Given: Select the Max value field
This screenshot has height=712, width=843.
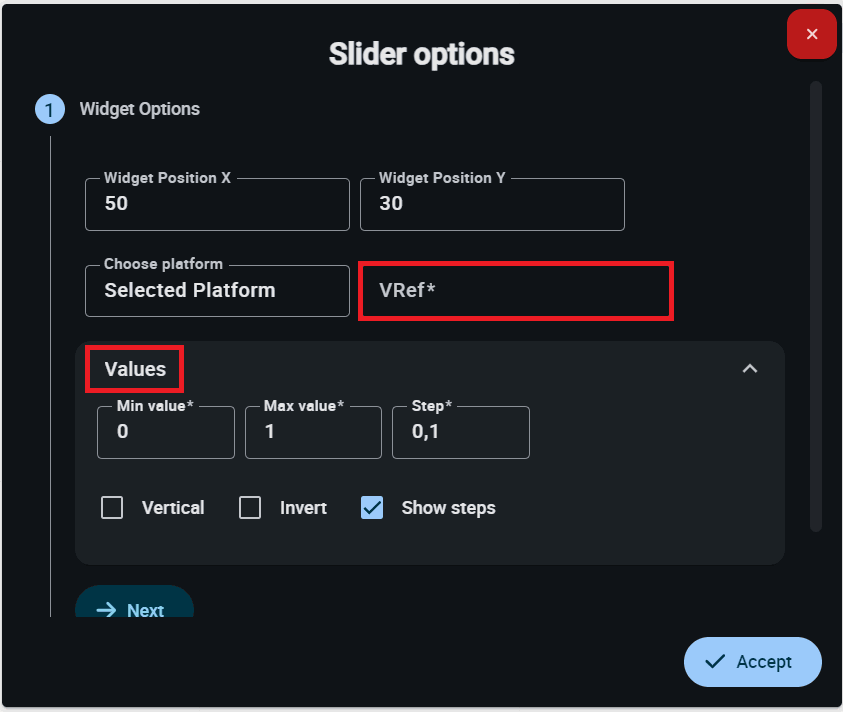Looking at the screenshot, I should (x=313, y=433).
